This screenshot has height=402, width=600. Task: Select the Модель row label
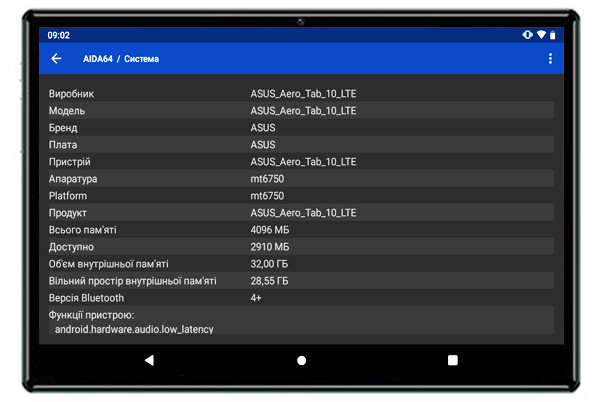(x=67, y=111)
